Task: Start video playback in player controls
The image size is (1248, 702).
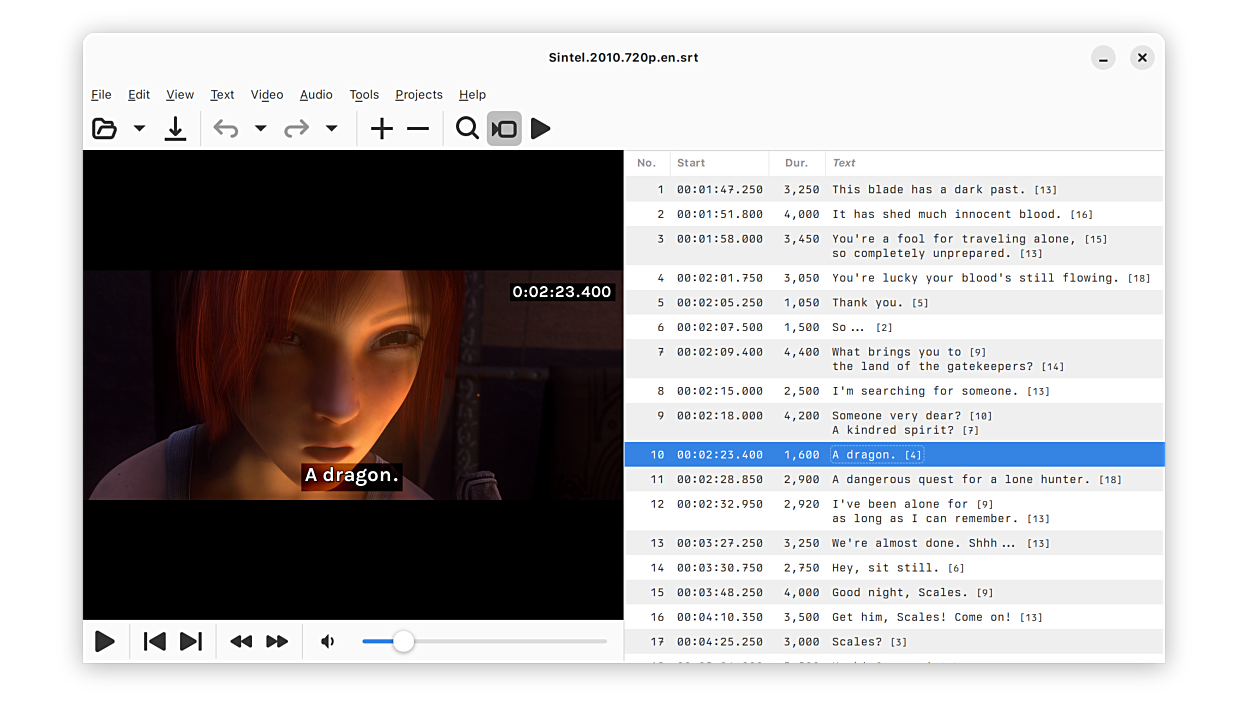Action: point(105,642)
